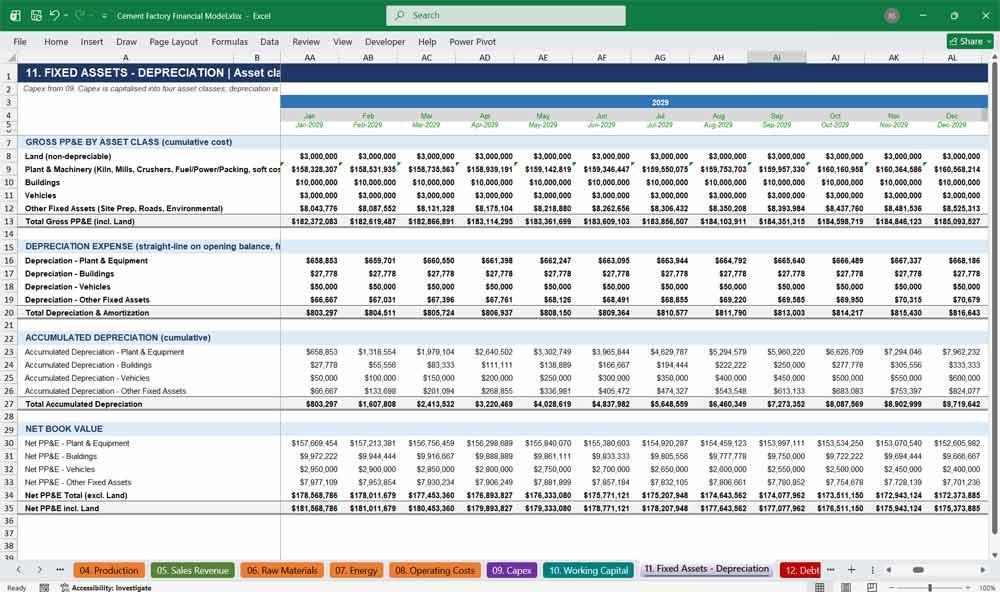Click the Search box in title bar
Viewport: 1000px width, 592px height.
pyautogui.click(x=505, y=15)
